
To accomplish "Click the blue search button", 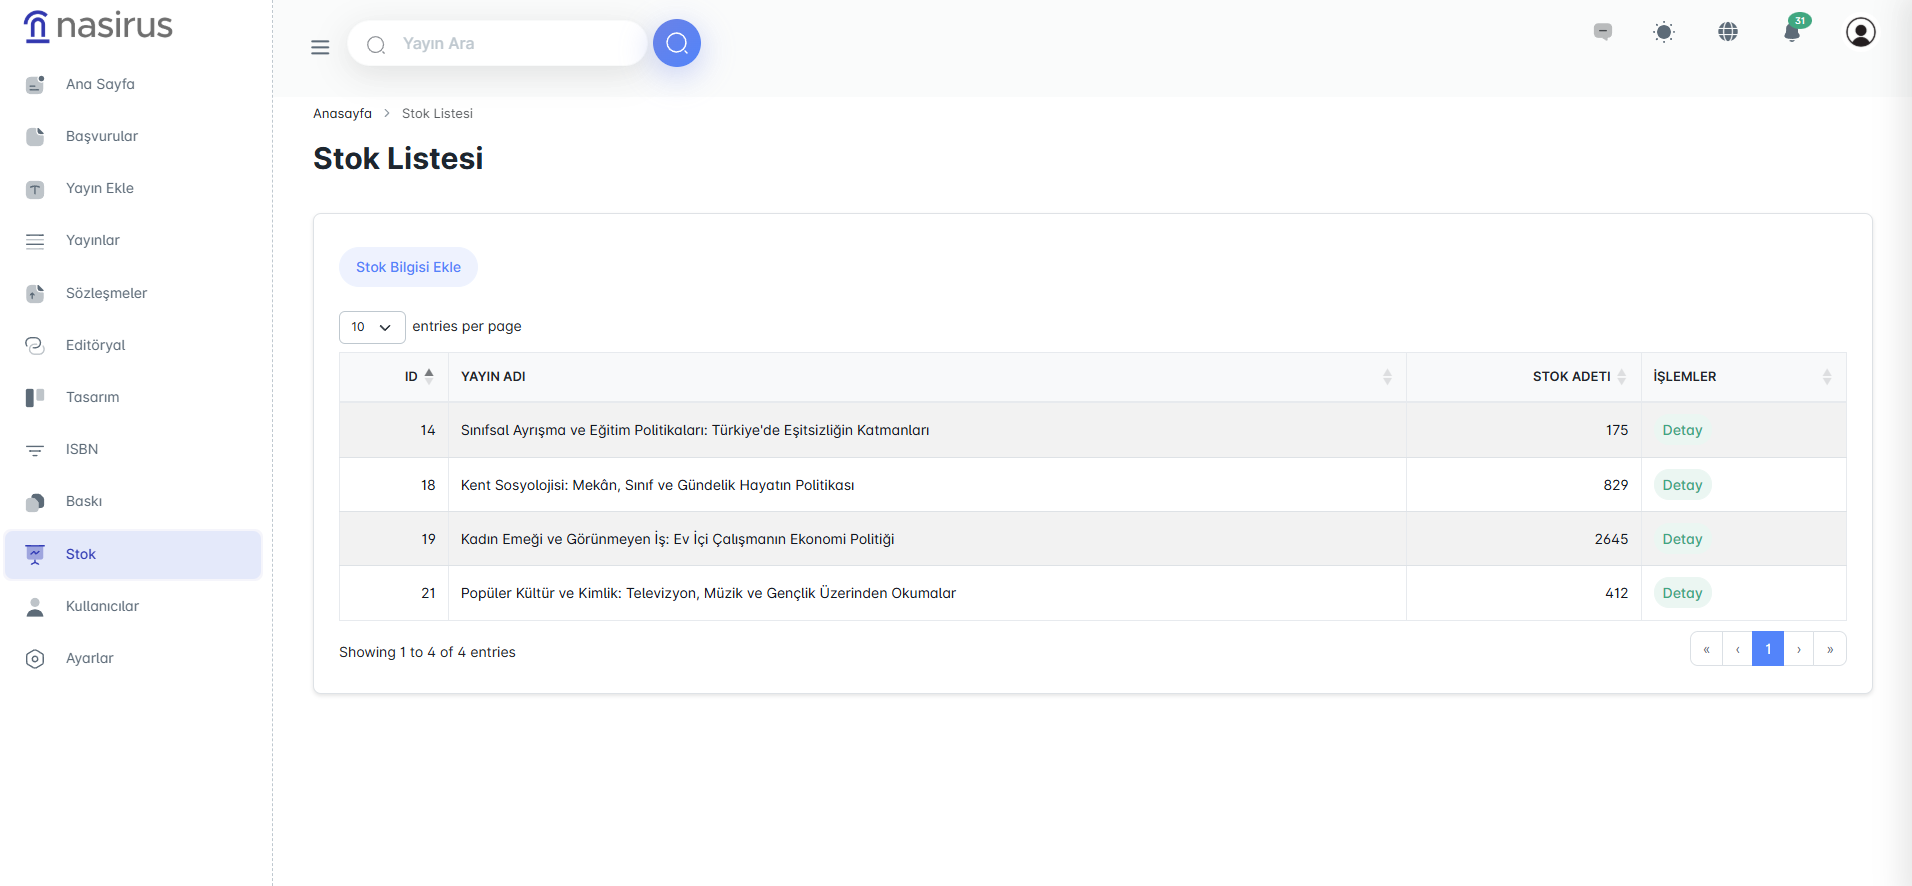I will (677, 44).
